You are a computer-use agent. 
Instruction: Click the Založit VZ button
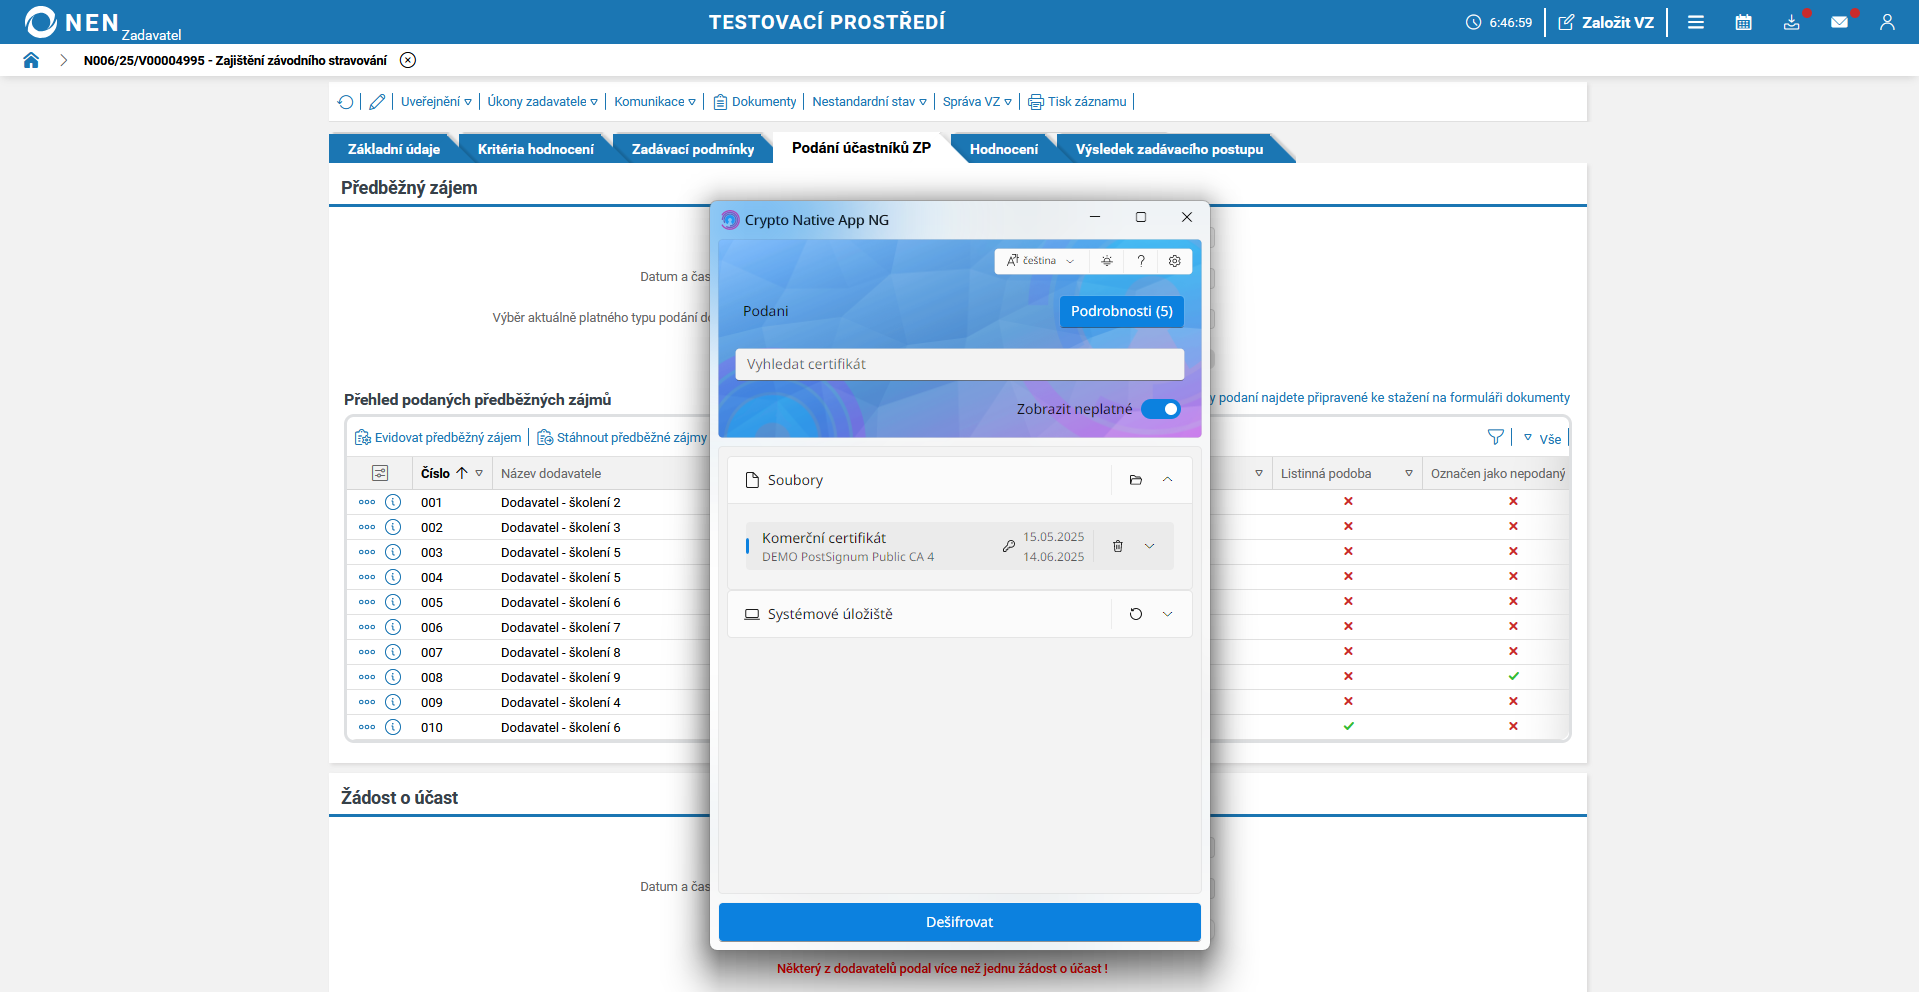1606,22
